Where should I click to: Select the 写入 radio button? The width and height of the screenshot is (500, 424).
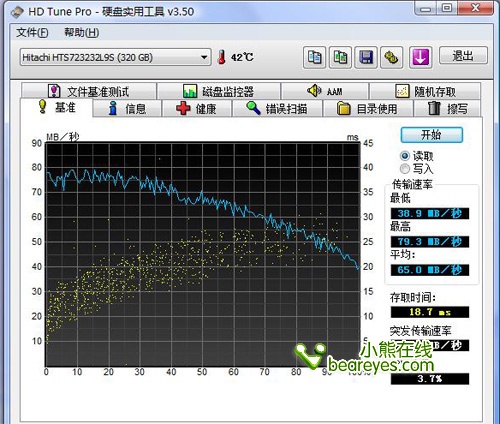click(405, 169)
